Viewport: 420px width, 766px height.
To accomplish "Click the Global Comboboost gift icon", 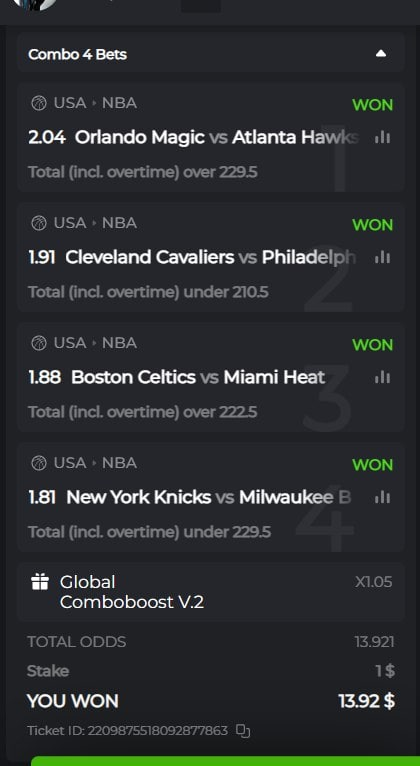I will tap(40, 582).
